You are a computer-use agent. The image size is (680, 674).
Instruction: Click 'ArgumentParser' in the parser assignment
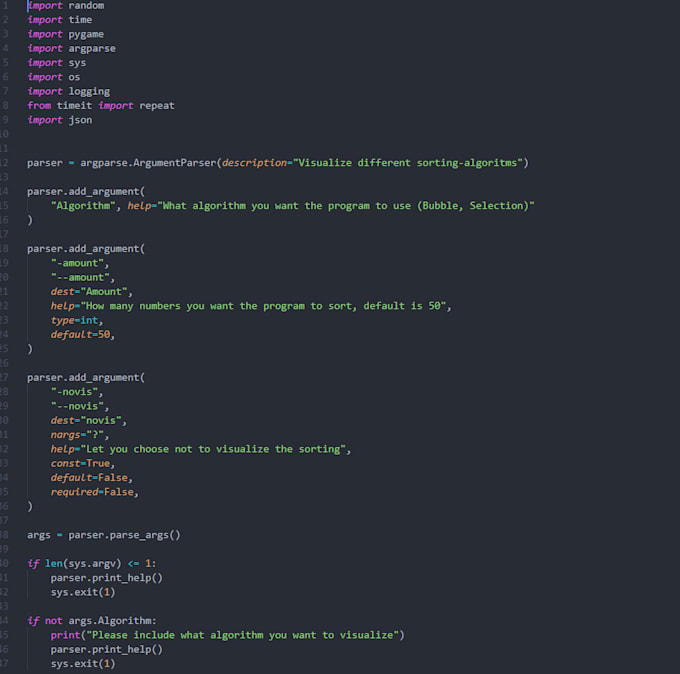tap(174, 163)
